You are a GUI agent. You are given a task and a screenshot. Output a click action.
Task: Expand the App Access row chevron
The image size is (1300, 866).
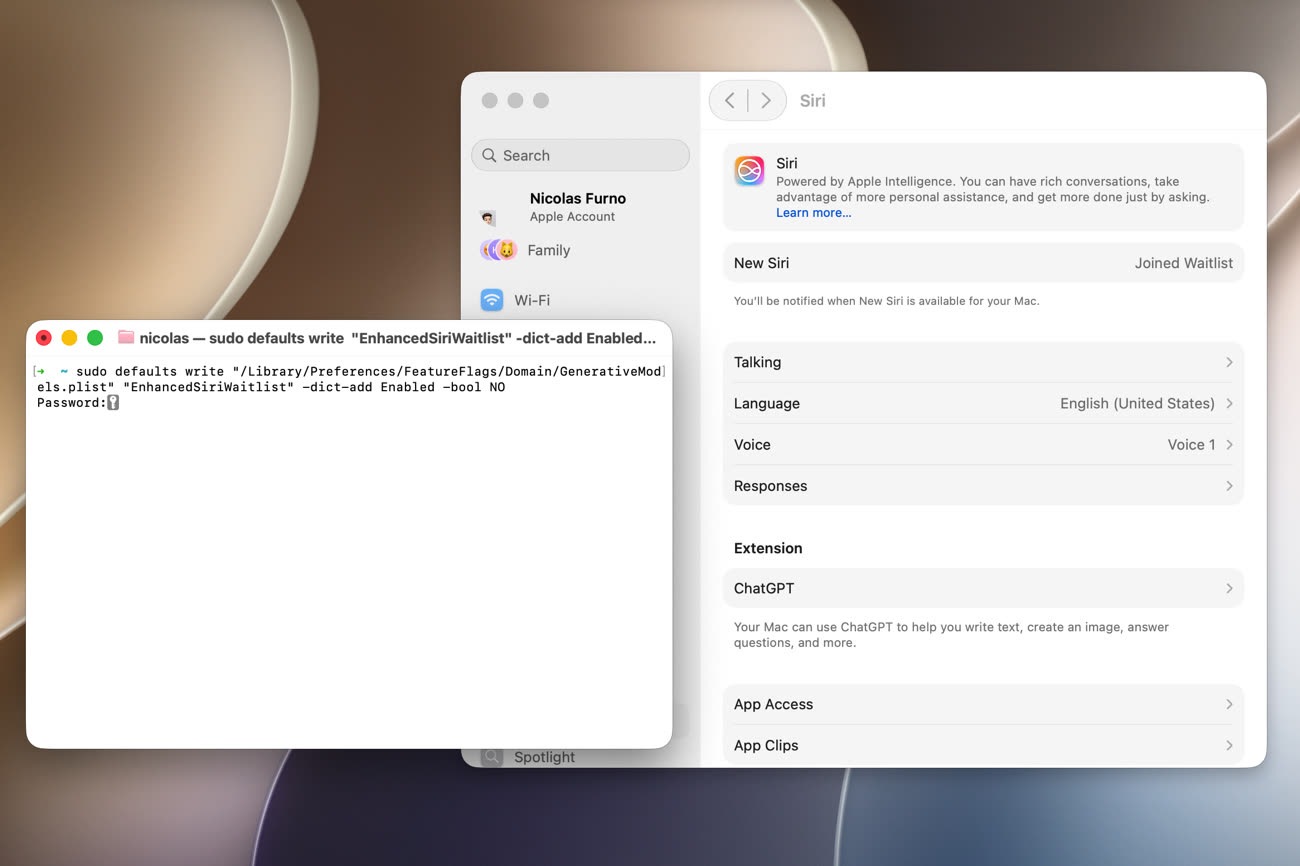pyautogui.click(x=1229, y=704)
